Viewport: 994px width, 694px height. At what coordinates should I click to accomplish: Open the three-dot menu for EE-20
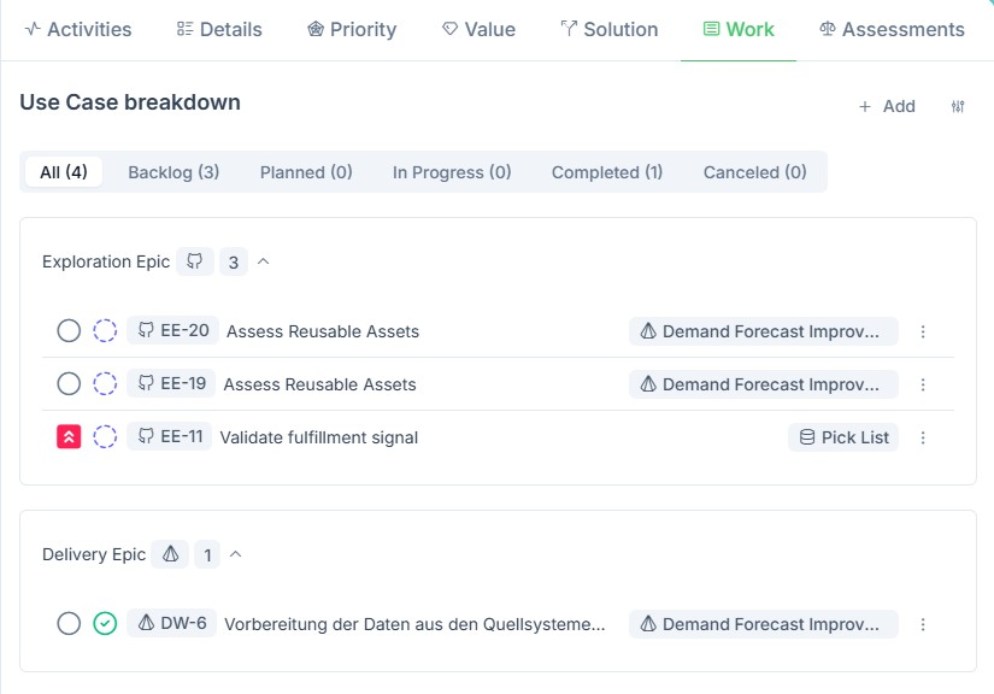(x=922, y=331)
